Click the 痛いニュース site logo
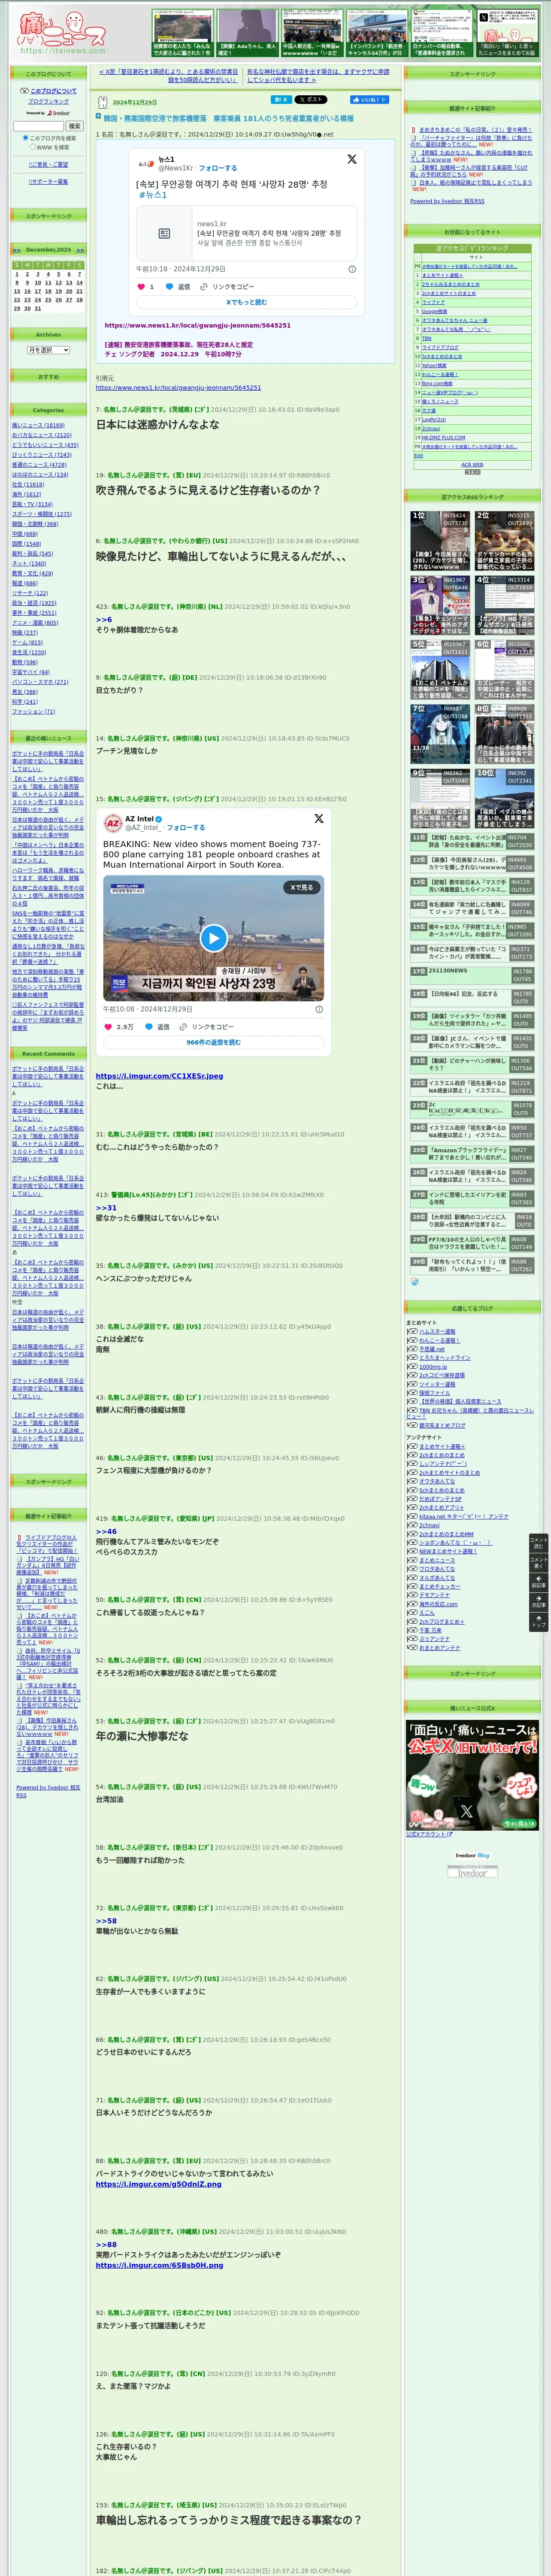Image resolution: width=551 pixels, height=2576 pixels. (x=62, y=32)
